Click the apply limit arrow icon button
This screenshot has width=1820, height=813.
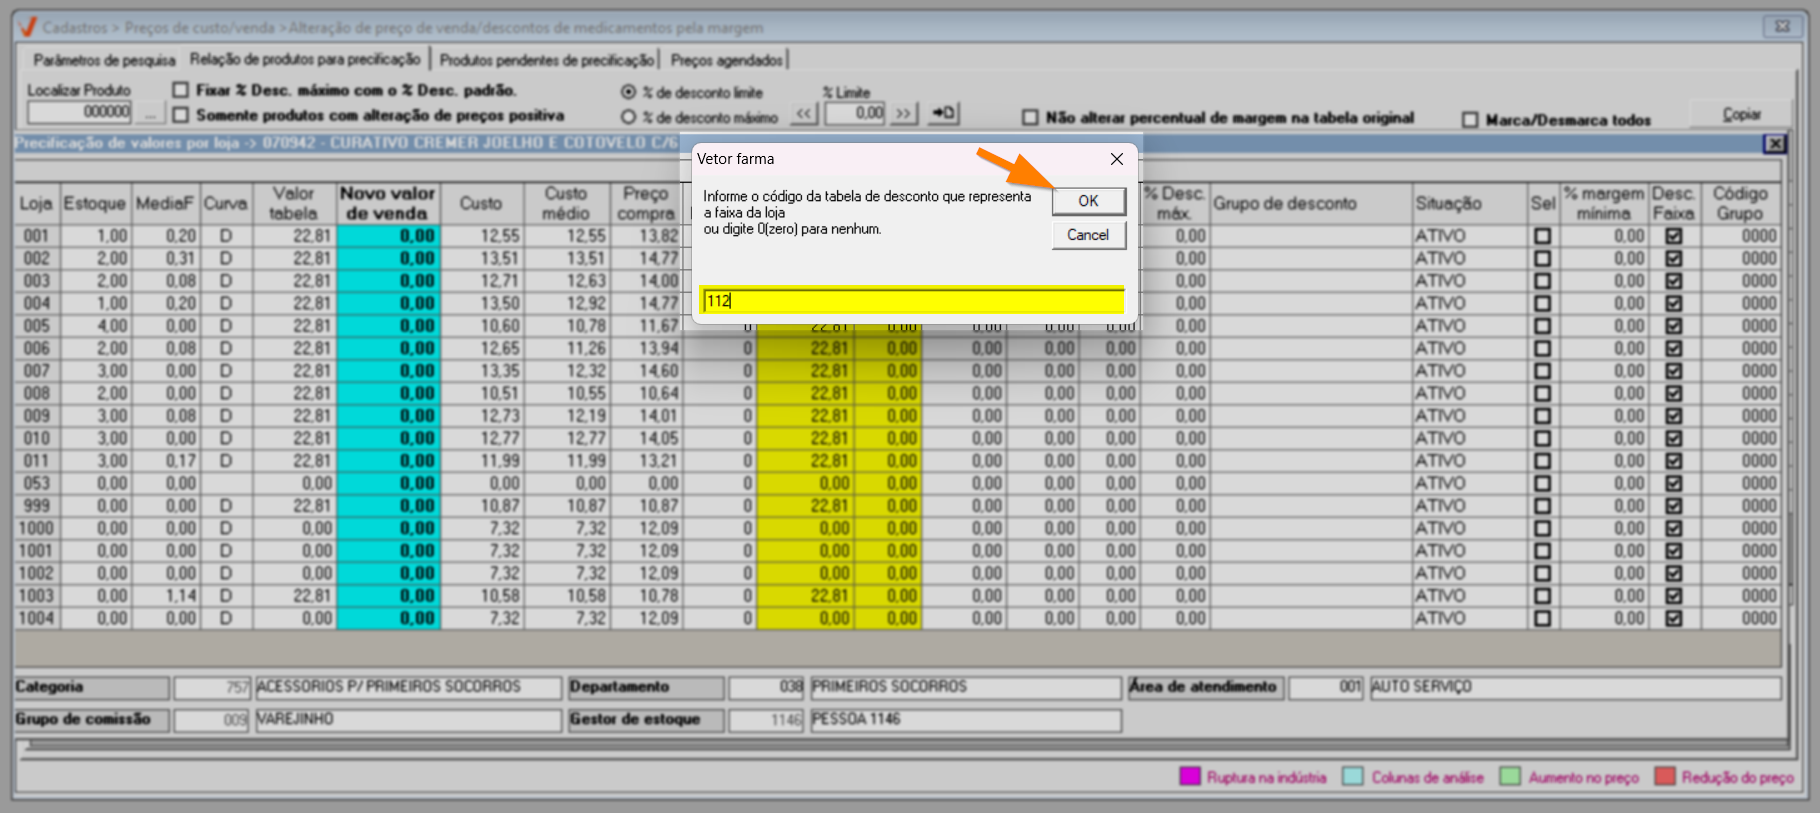[x=943, y=113]
